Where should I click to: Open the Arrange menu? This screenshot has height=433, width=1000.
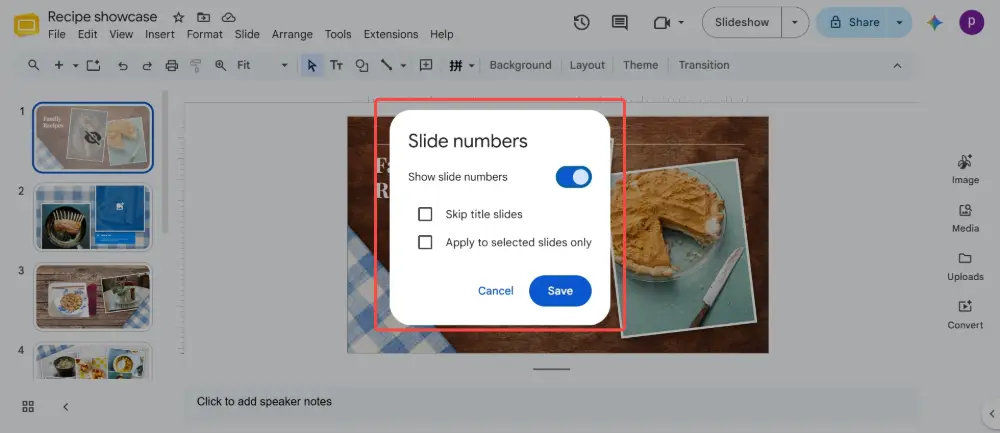(292, 34)
